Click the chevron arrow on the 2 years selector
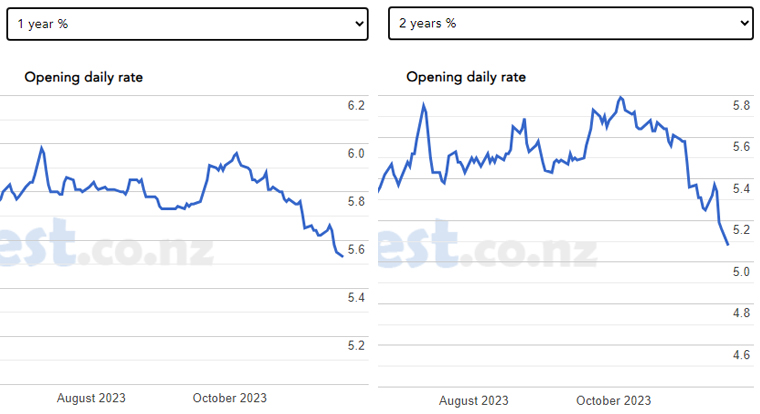 point(743,23)
